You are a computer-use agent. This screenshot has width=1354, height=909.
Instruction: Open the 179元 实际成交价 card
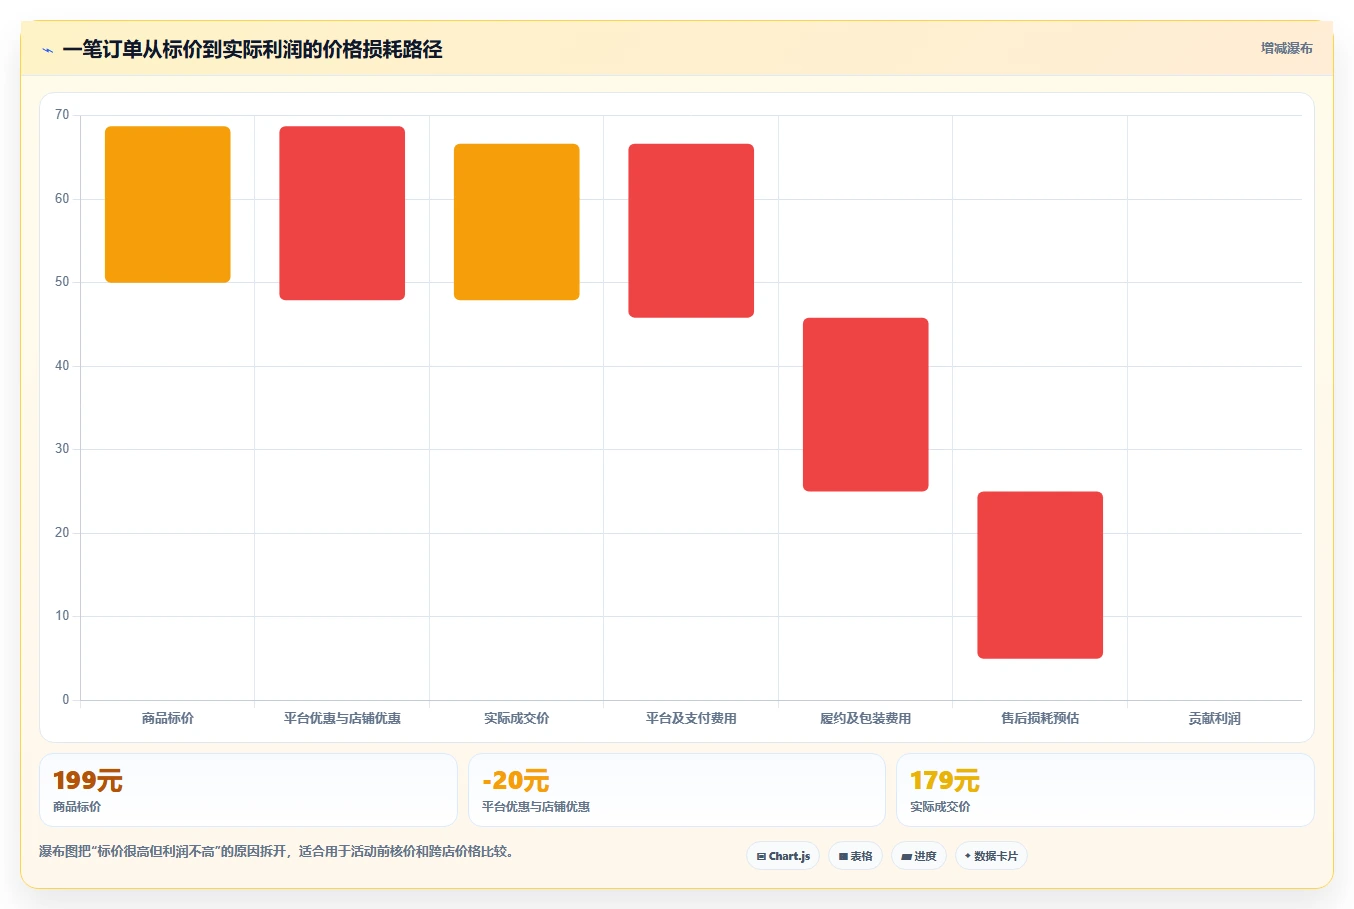coord(1105,790)
